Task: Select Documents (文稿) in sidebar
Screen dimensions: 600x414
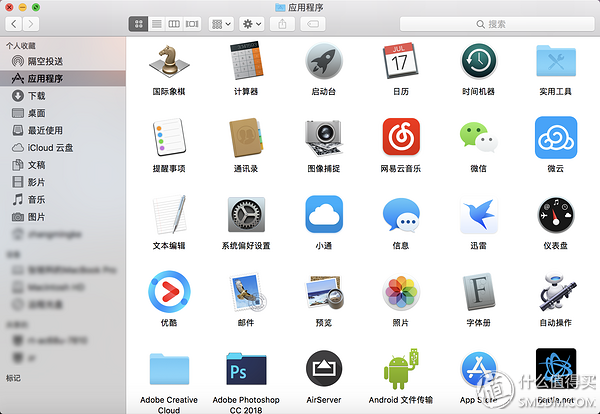Action: [63, 165]
